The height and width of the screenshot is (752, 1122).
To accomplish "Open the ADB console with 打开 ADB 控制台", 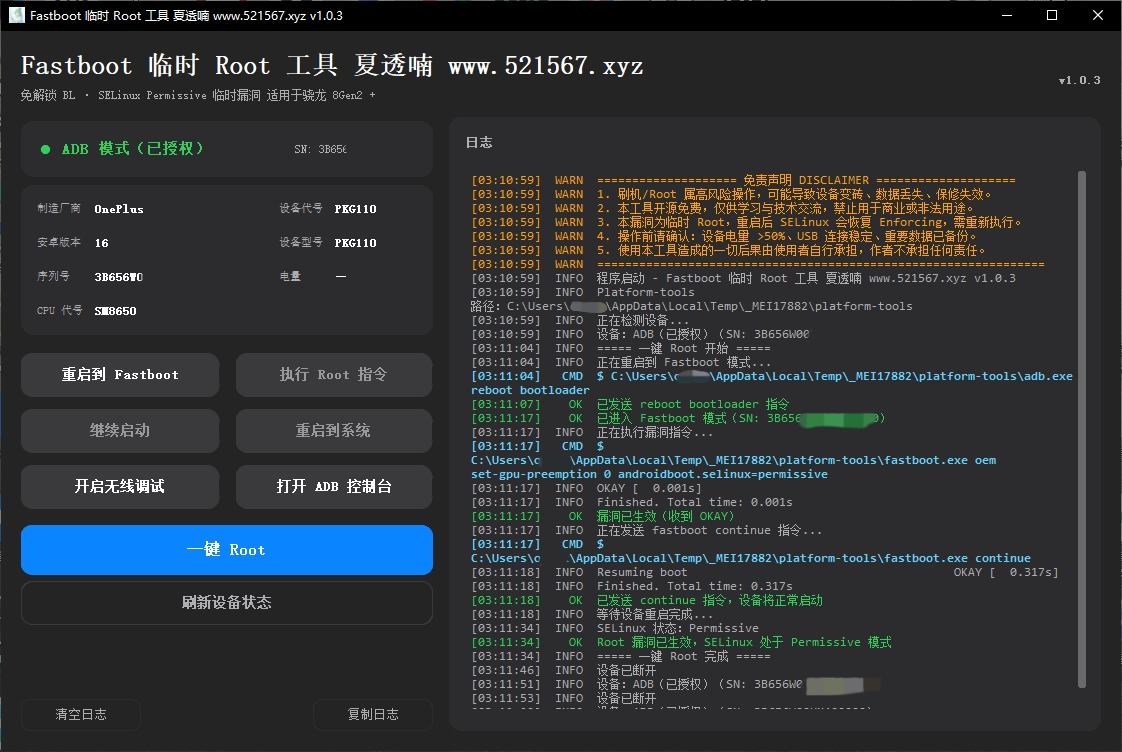I will (x=333, y=487).
